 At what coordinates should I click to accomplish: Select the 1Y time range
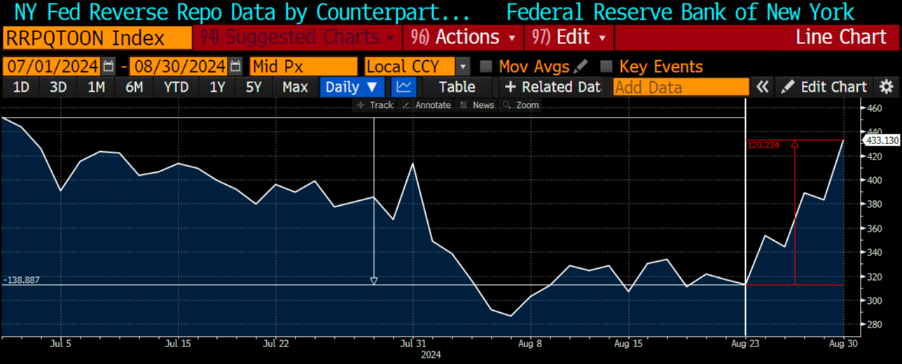pyautogui.click(x=217, y=87)
